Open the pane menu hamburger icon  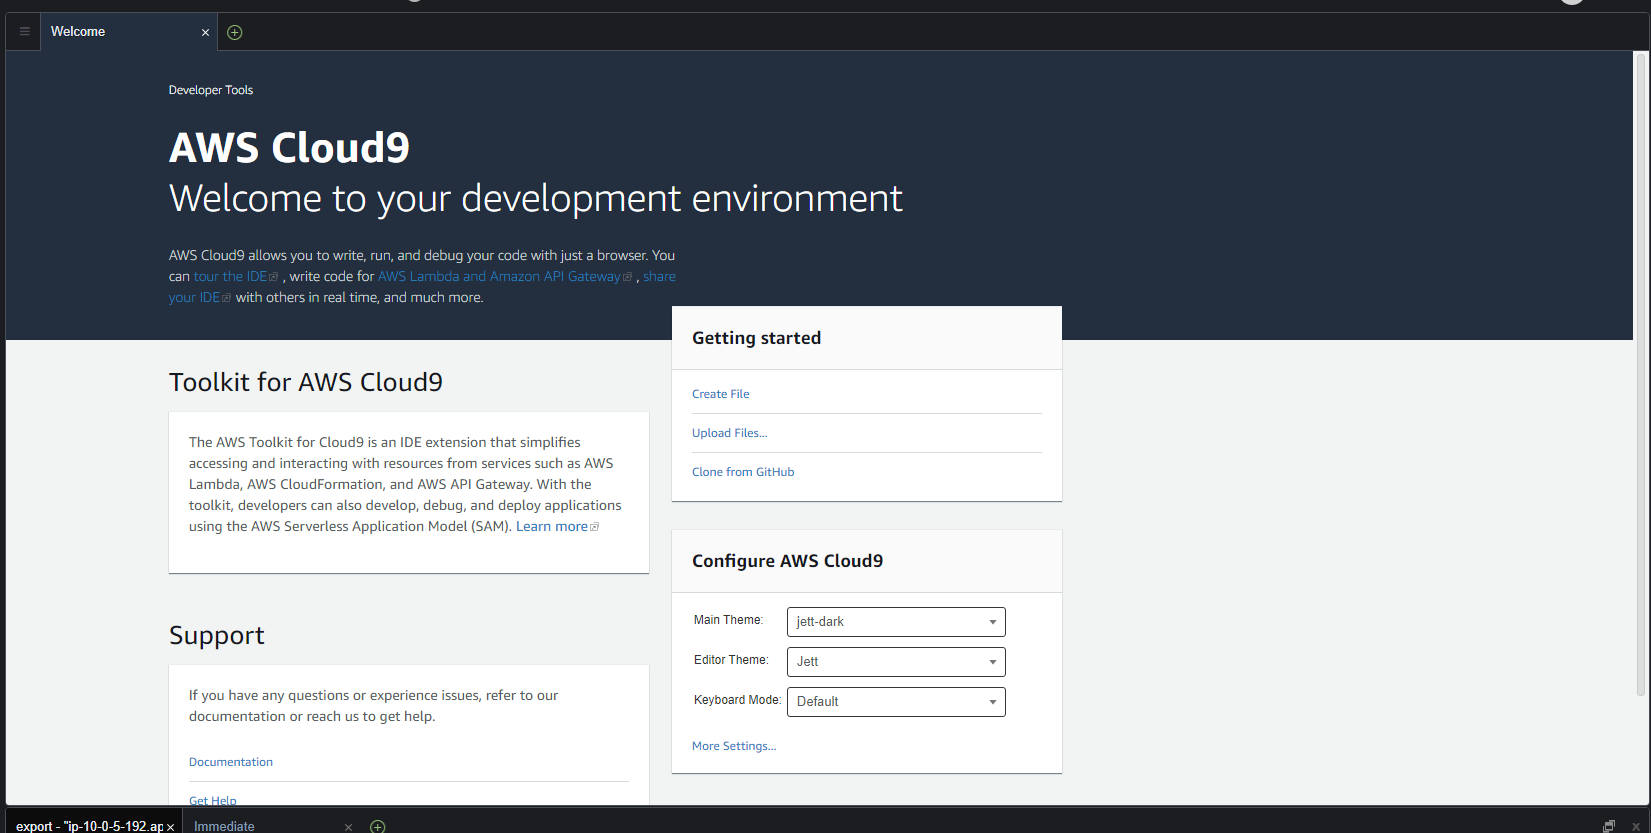[24, 32]
